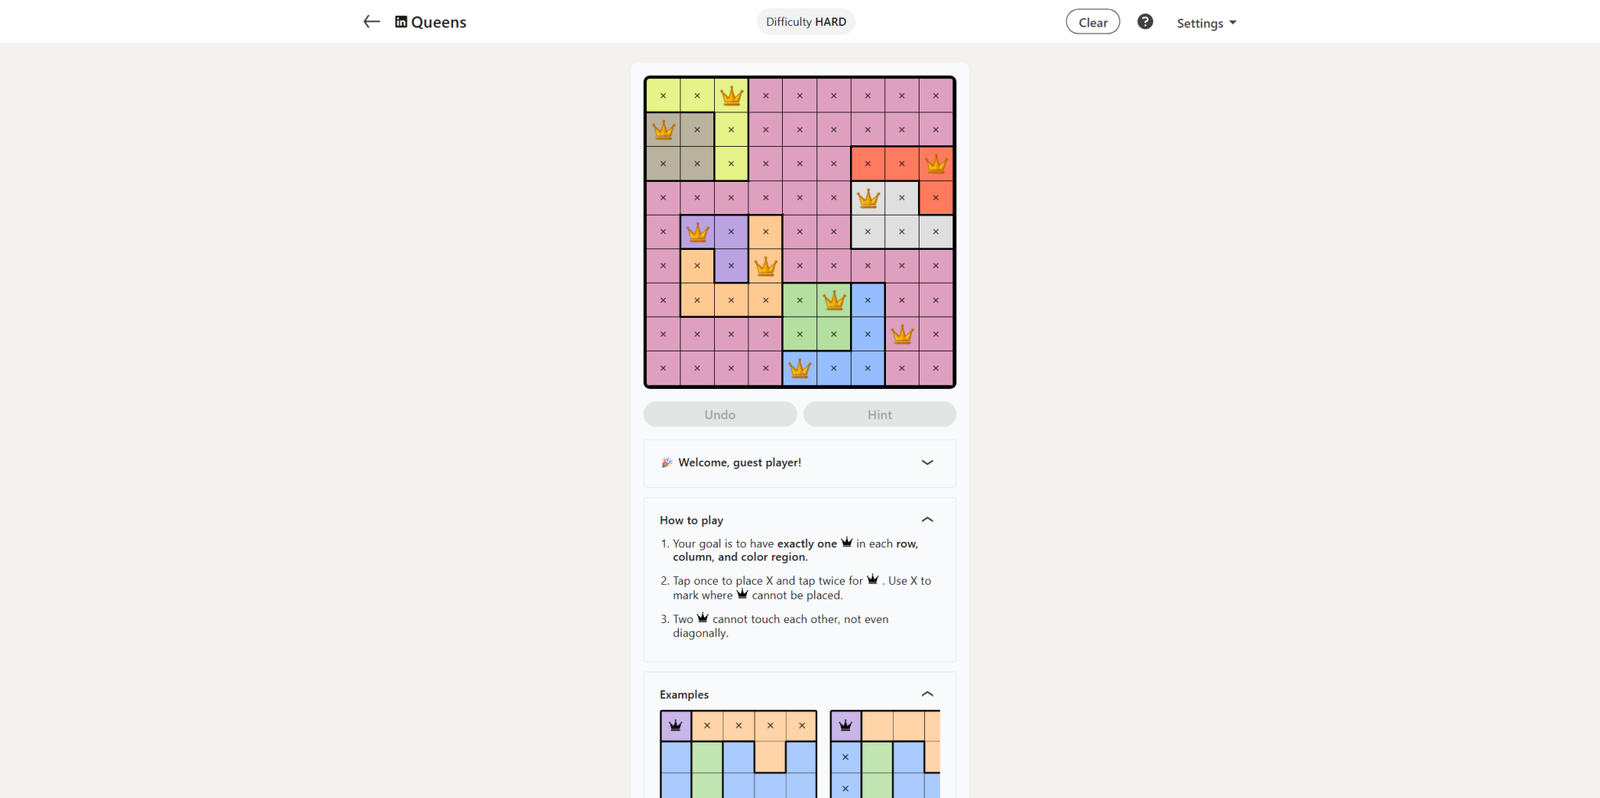The height and width of the screenshot is (798, 1600).
Task: Toggle the X in the bottom-right pink cell
Action: click(x=936, y=368)
